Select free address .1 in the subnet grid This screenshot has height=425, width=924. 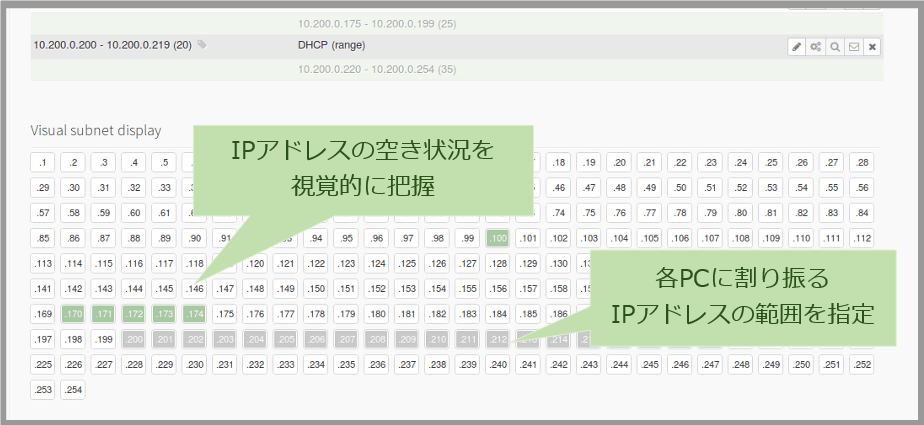[x=43, y=162]
